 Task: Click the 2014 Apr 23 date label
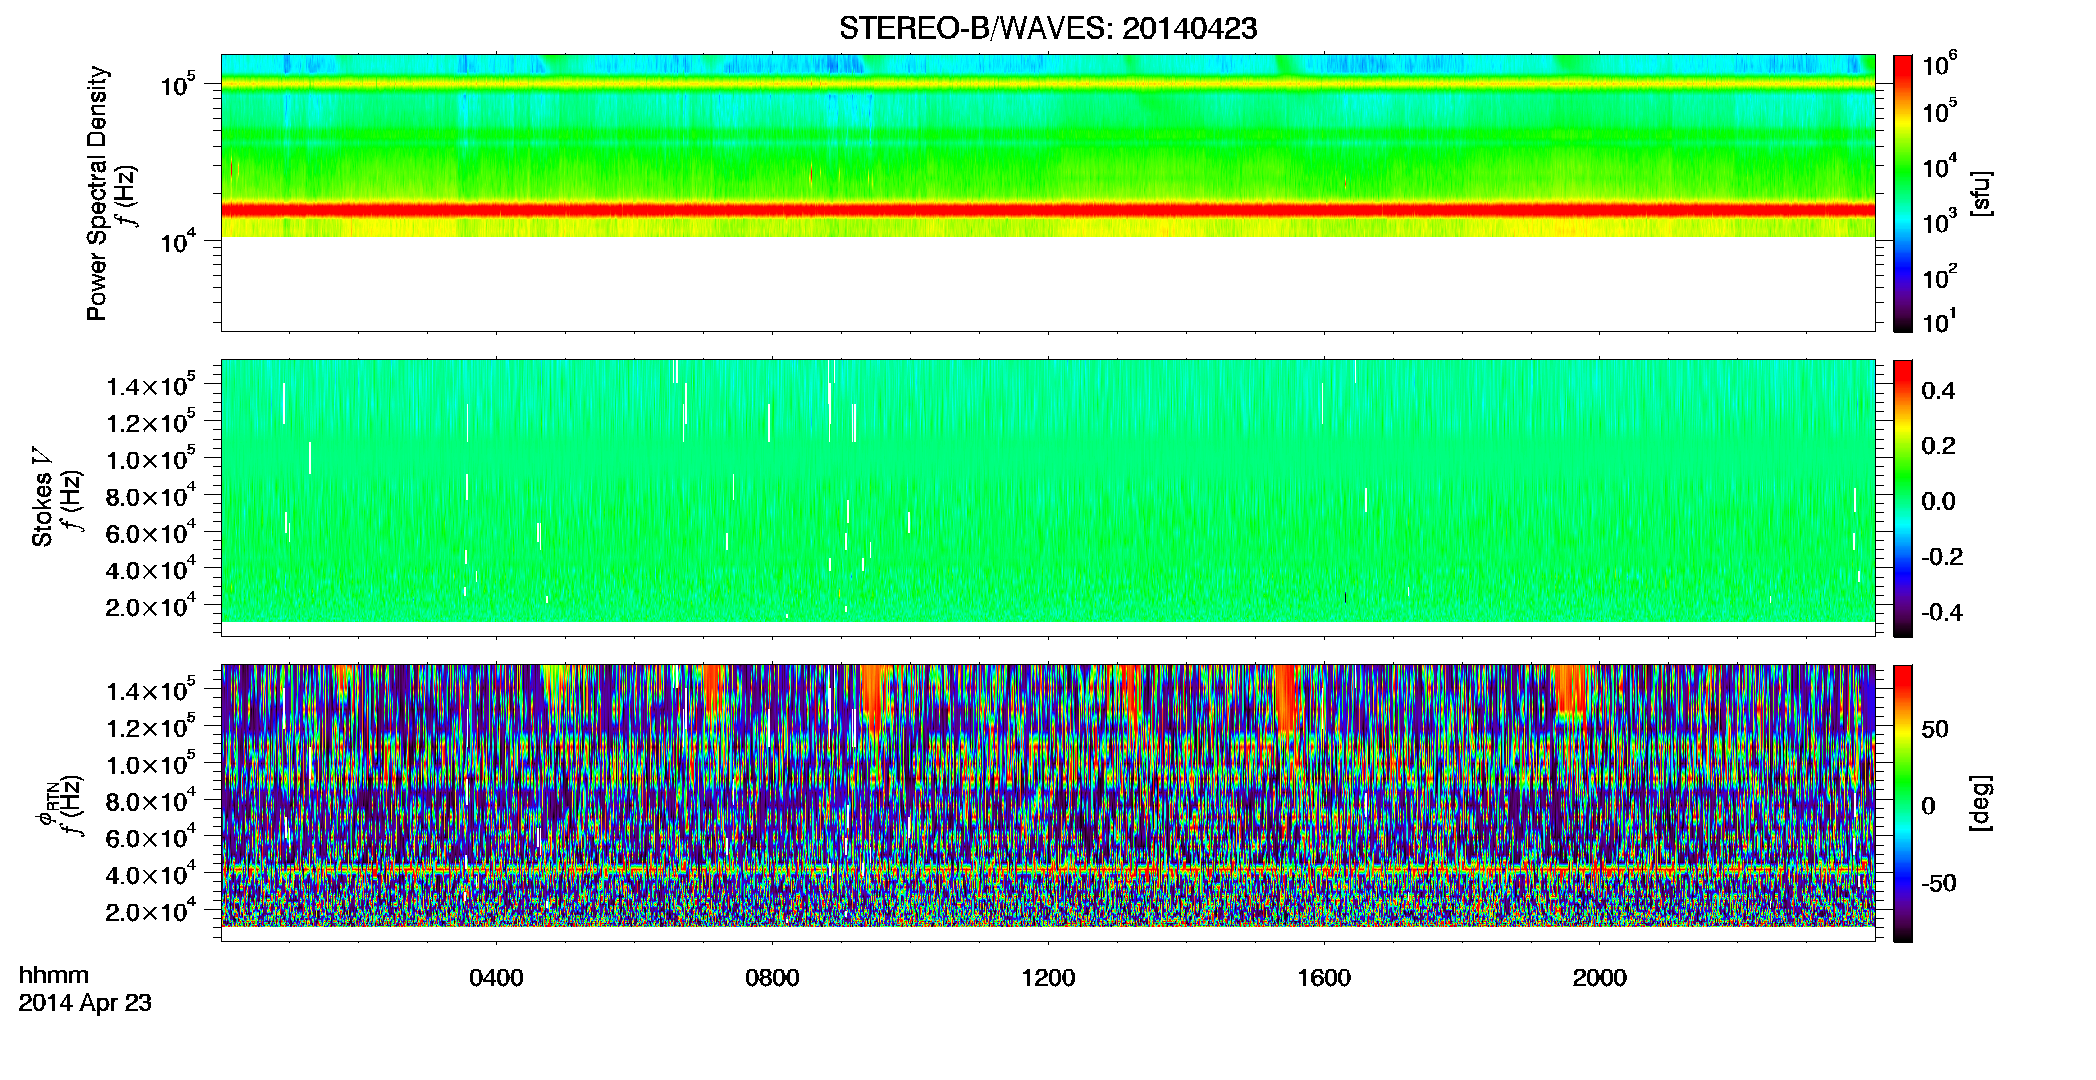pyautogui.click(x=85, y=1003)
